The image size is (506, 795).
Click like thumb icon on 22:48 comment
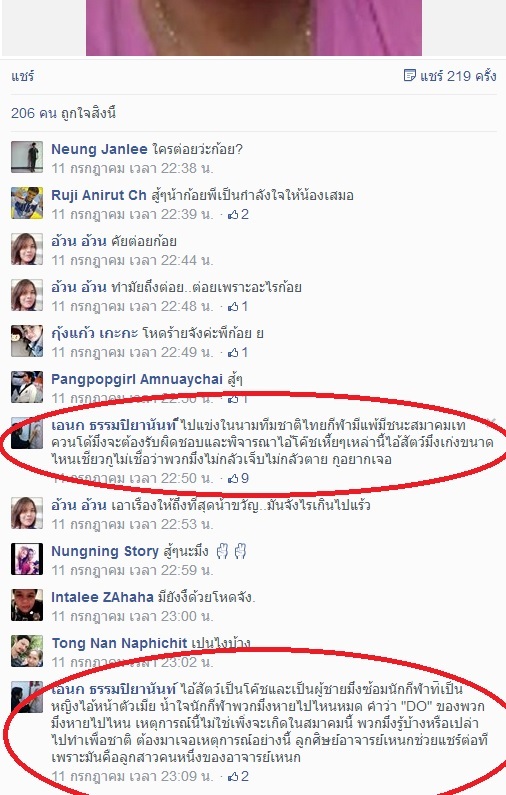click(x=233, y=307)
